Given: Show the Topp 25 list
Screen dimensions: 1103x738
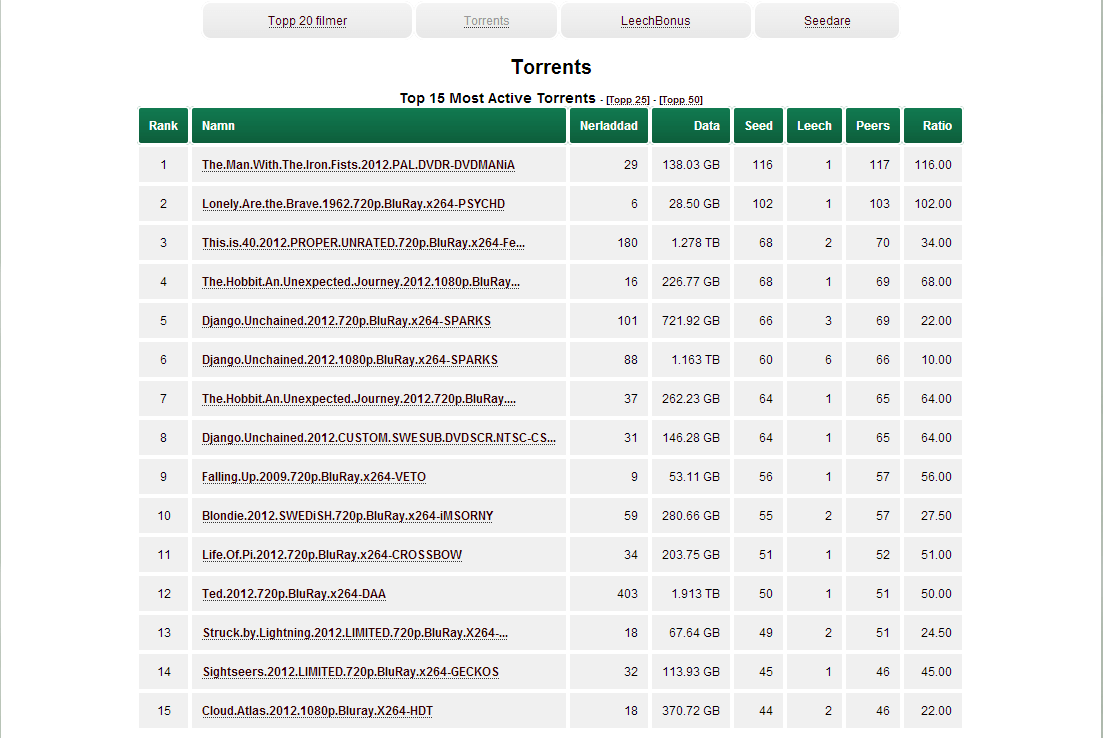Looking at the screenshot, I should coord(627,100).
